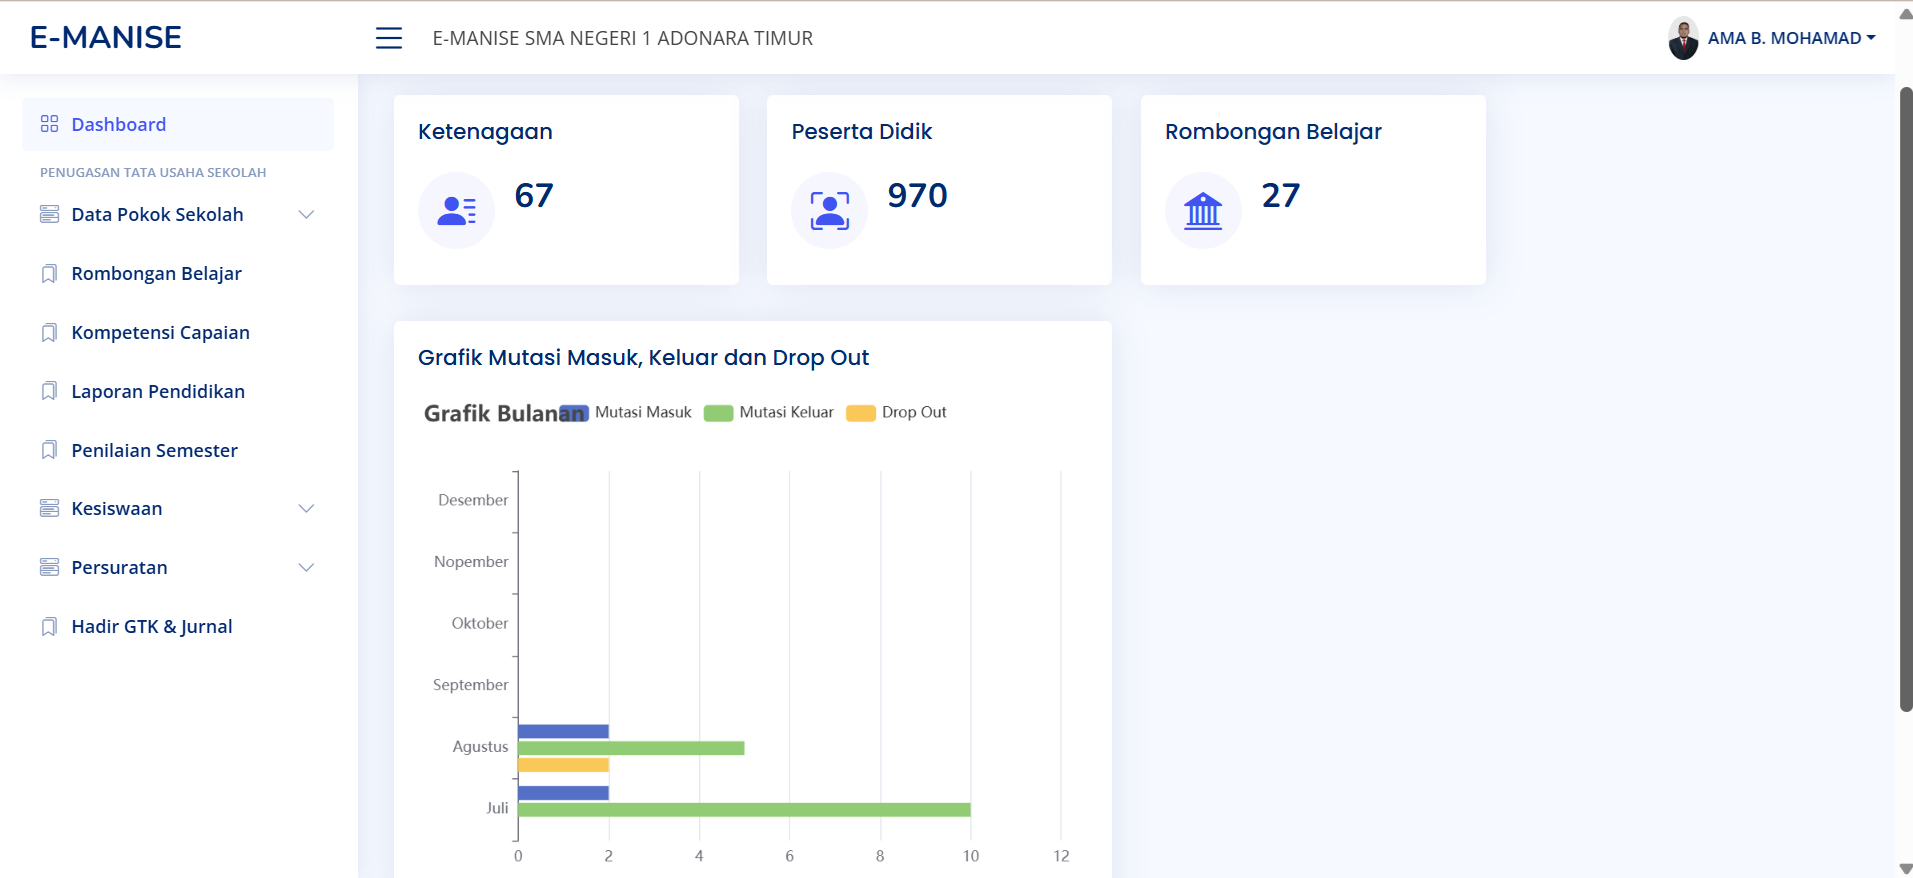Image resolution: width=1913 pixels, height=878 pixels.
Task: Click the green Juli Mutasi Keluar bar
Action: pyautogui.click(x=743, y=810)
